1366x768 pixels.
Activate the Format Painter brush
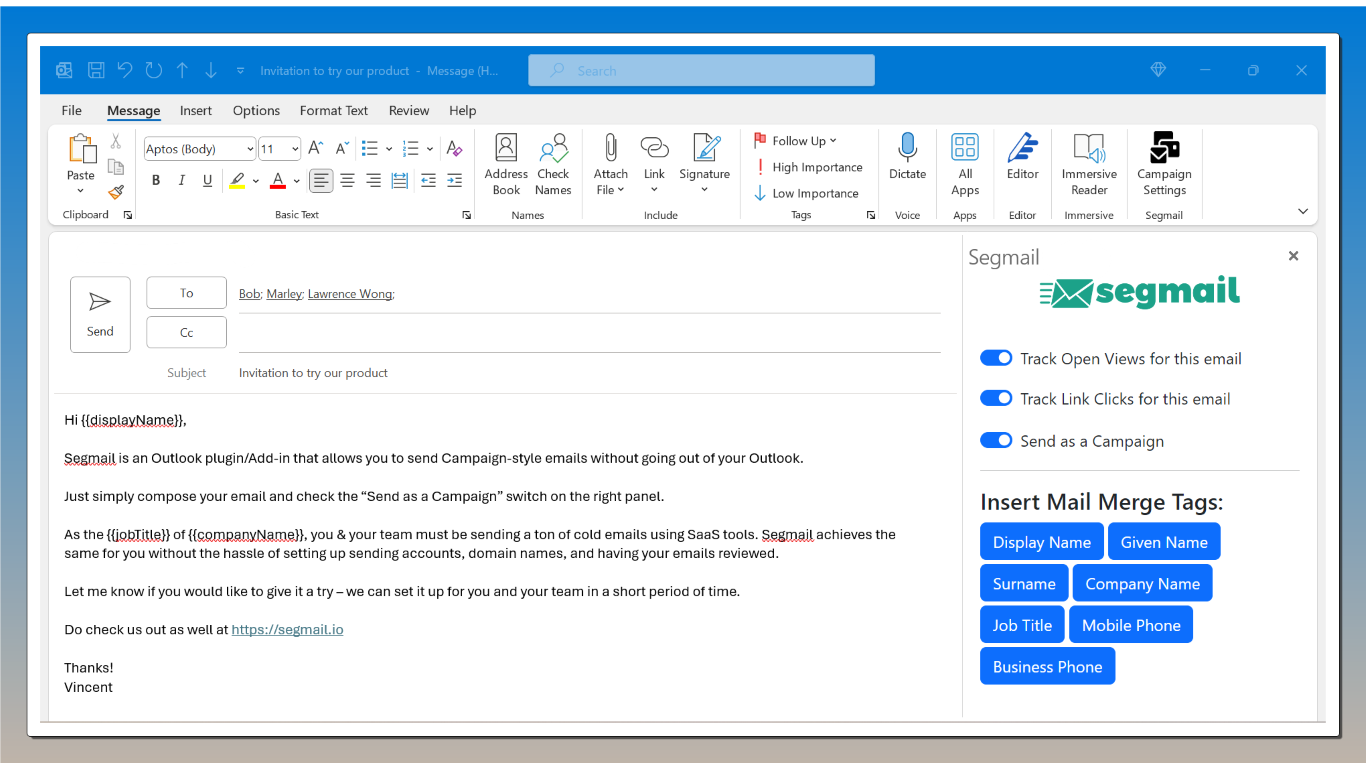(116, 192)
